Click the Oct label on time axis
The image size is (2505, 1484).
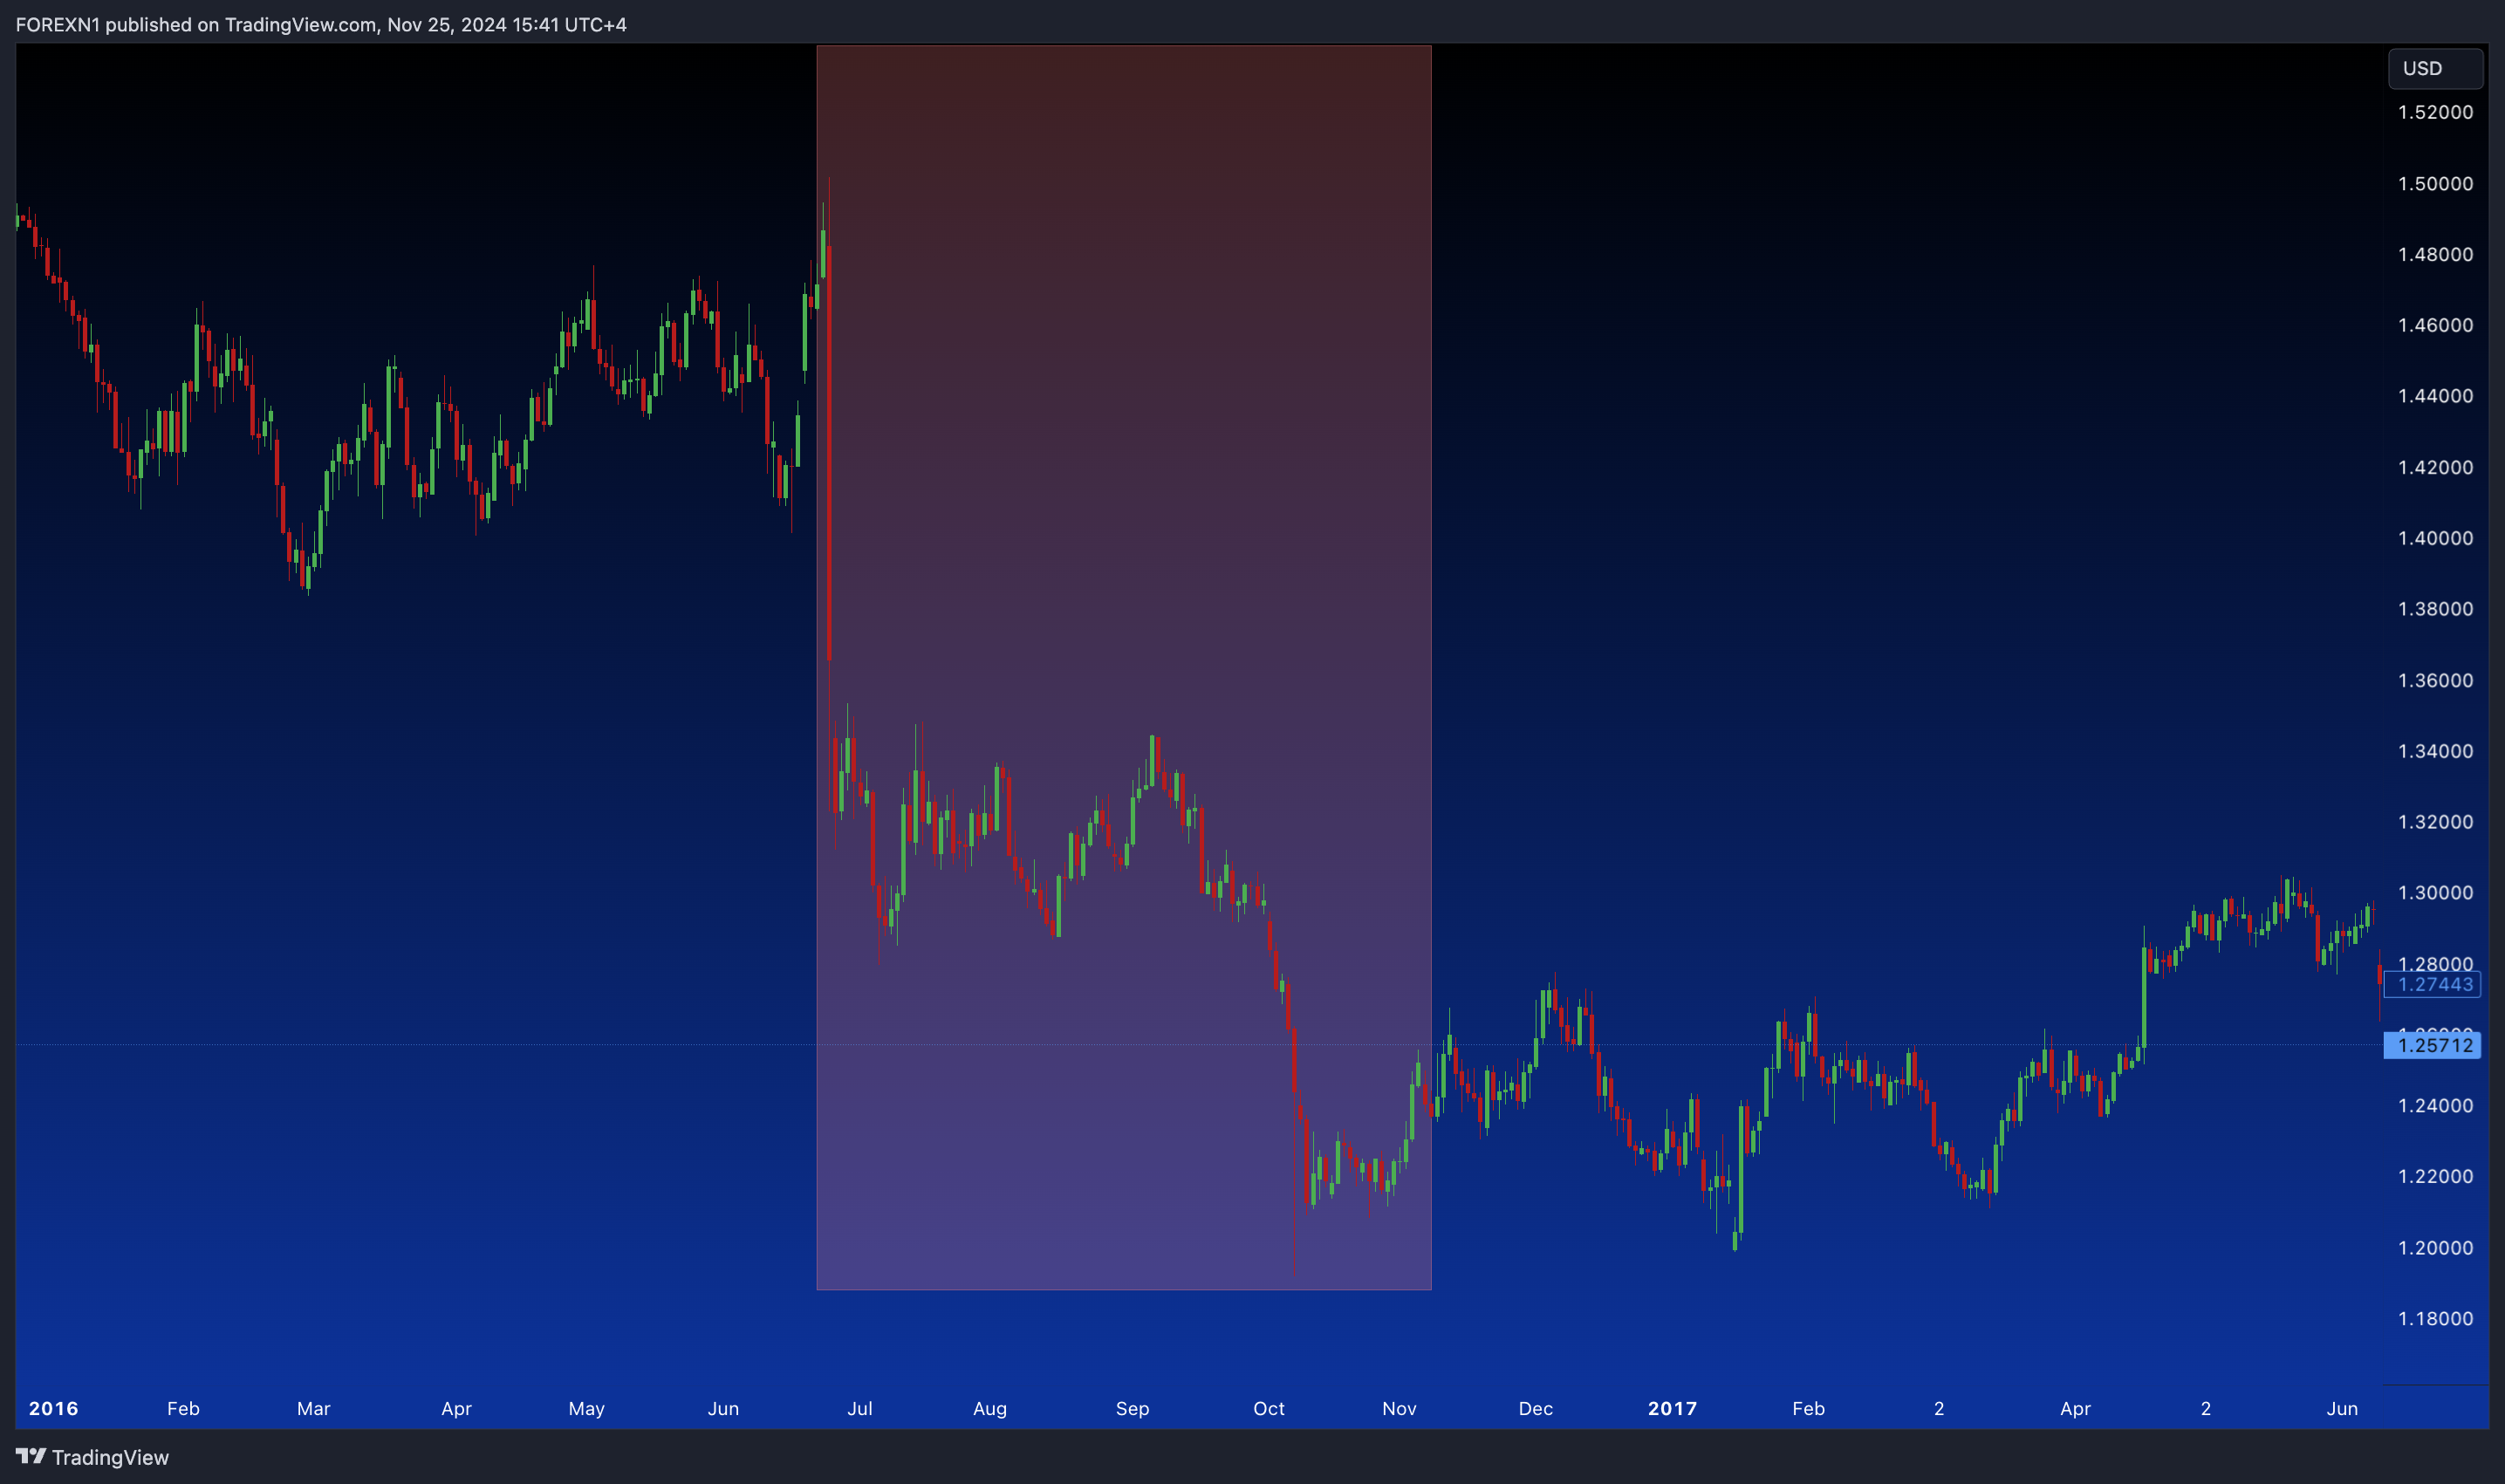[1269, 1408]
